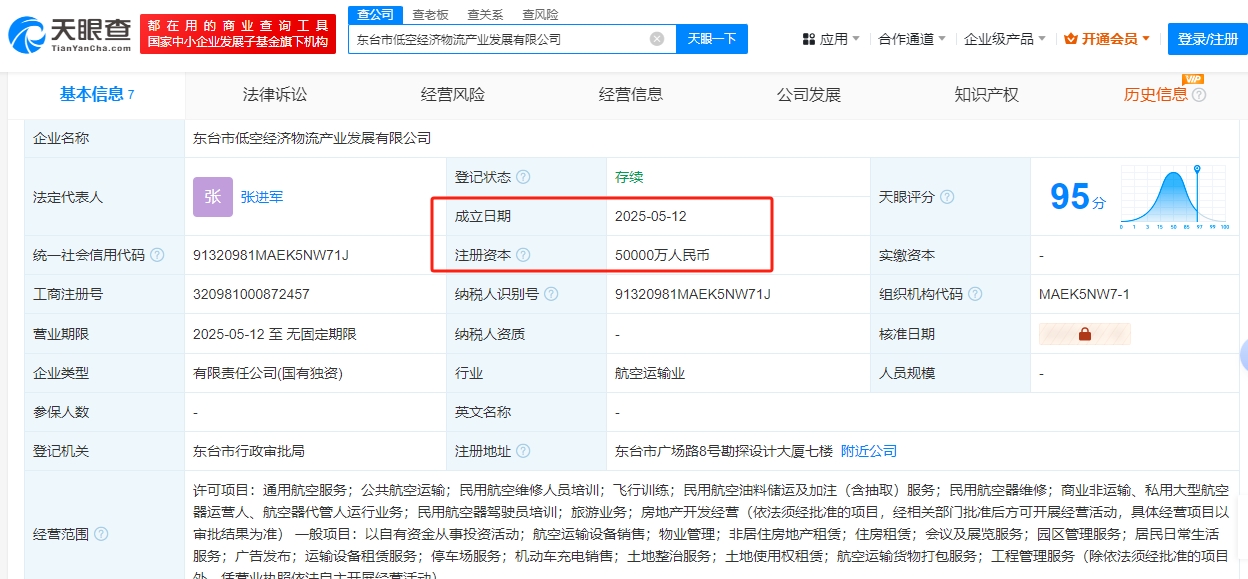Image resolution: width=1248 pixels, height=579 pixels.
Task: Open the 附近公司 link
Action: click(x=868, y=451)
